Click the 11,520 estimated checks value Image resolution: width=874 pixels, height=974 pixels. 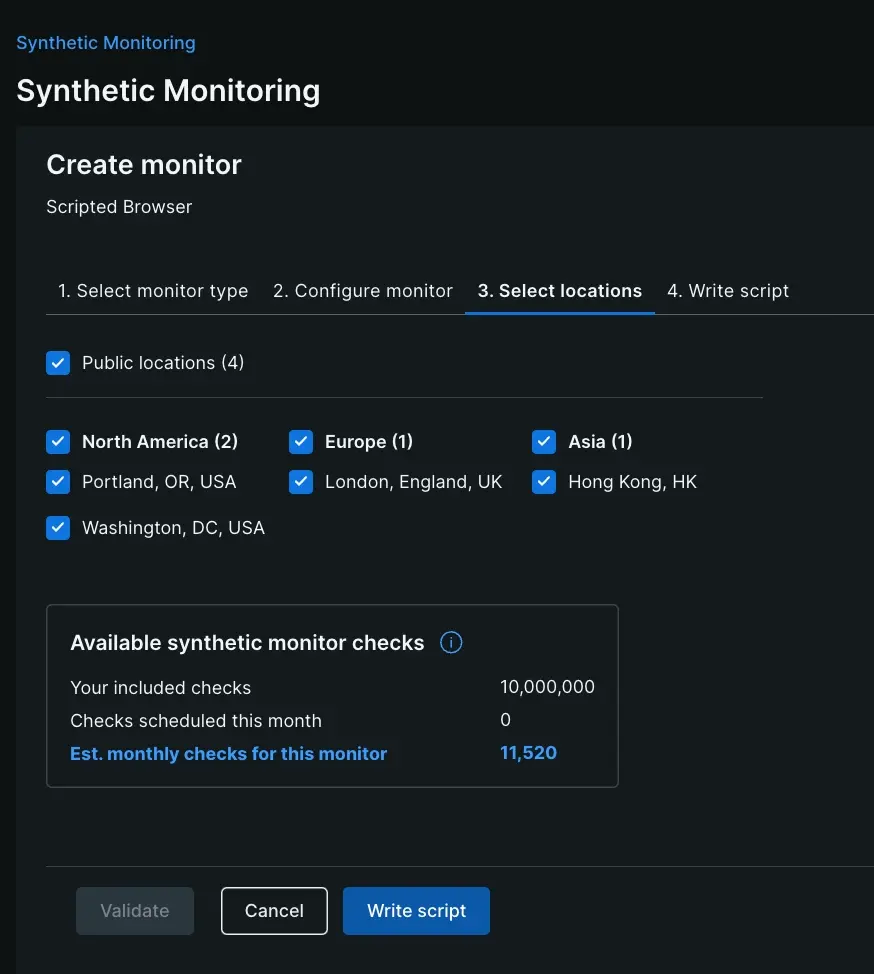[x=528, y=753]
